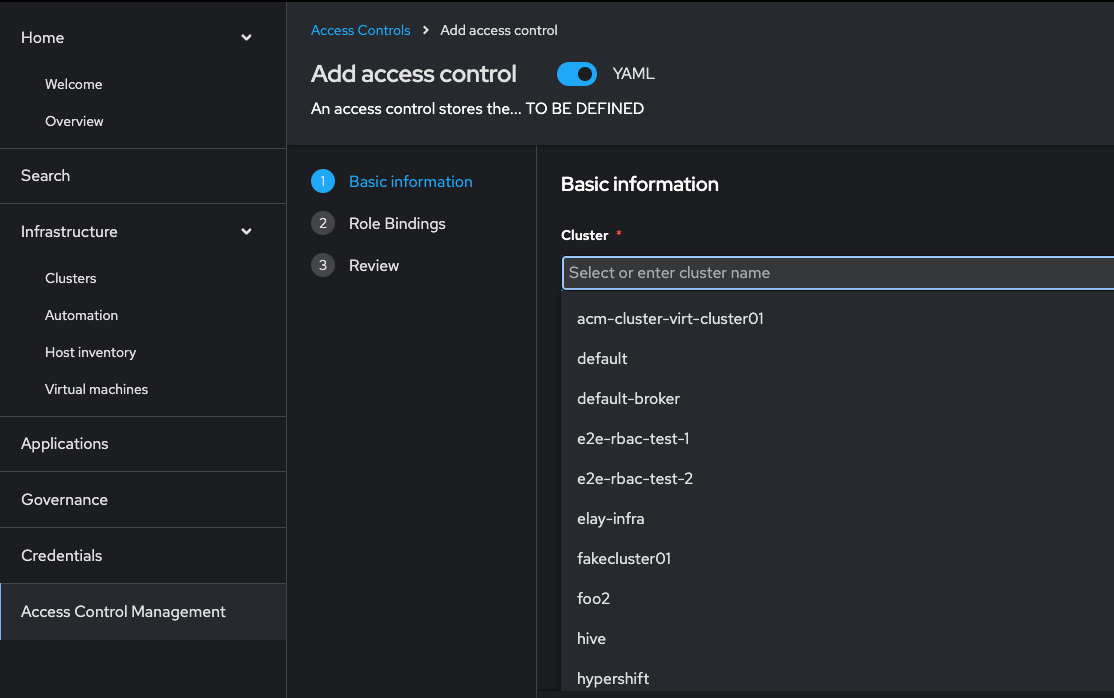Choose the default-broker cluster option
This screenshot has height=698, width=1114.
click(x=628, y=399)
